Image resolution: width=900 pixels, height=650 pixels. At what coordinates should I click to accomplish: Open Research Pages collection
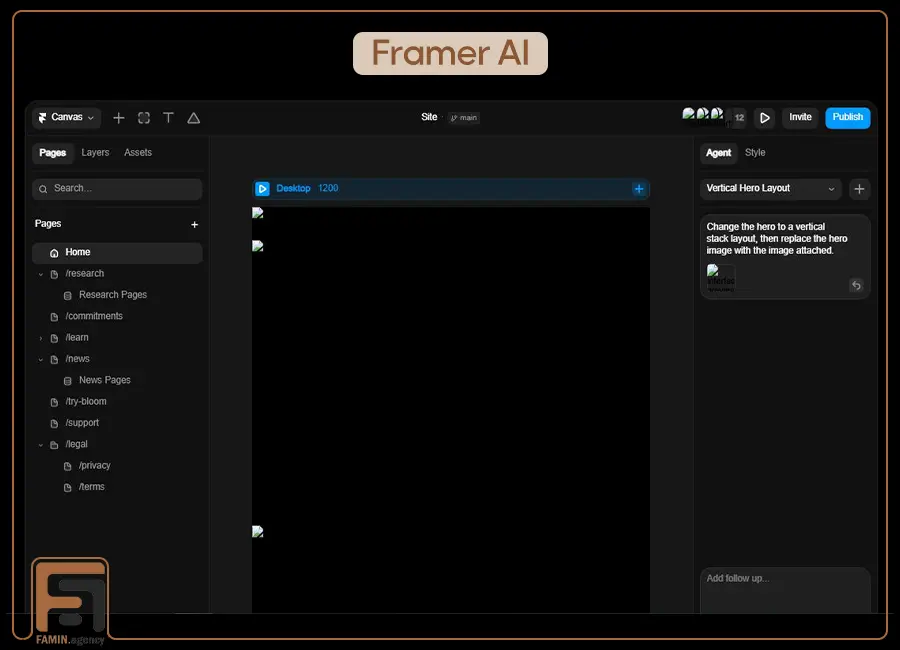[x=112, y=295]
